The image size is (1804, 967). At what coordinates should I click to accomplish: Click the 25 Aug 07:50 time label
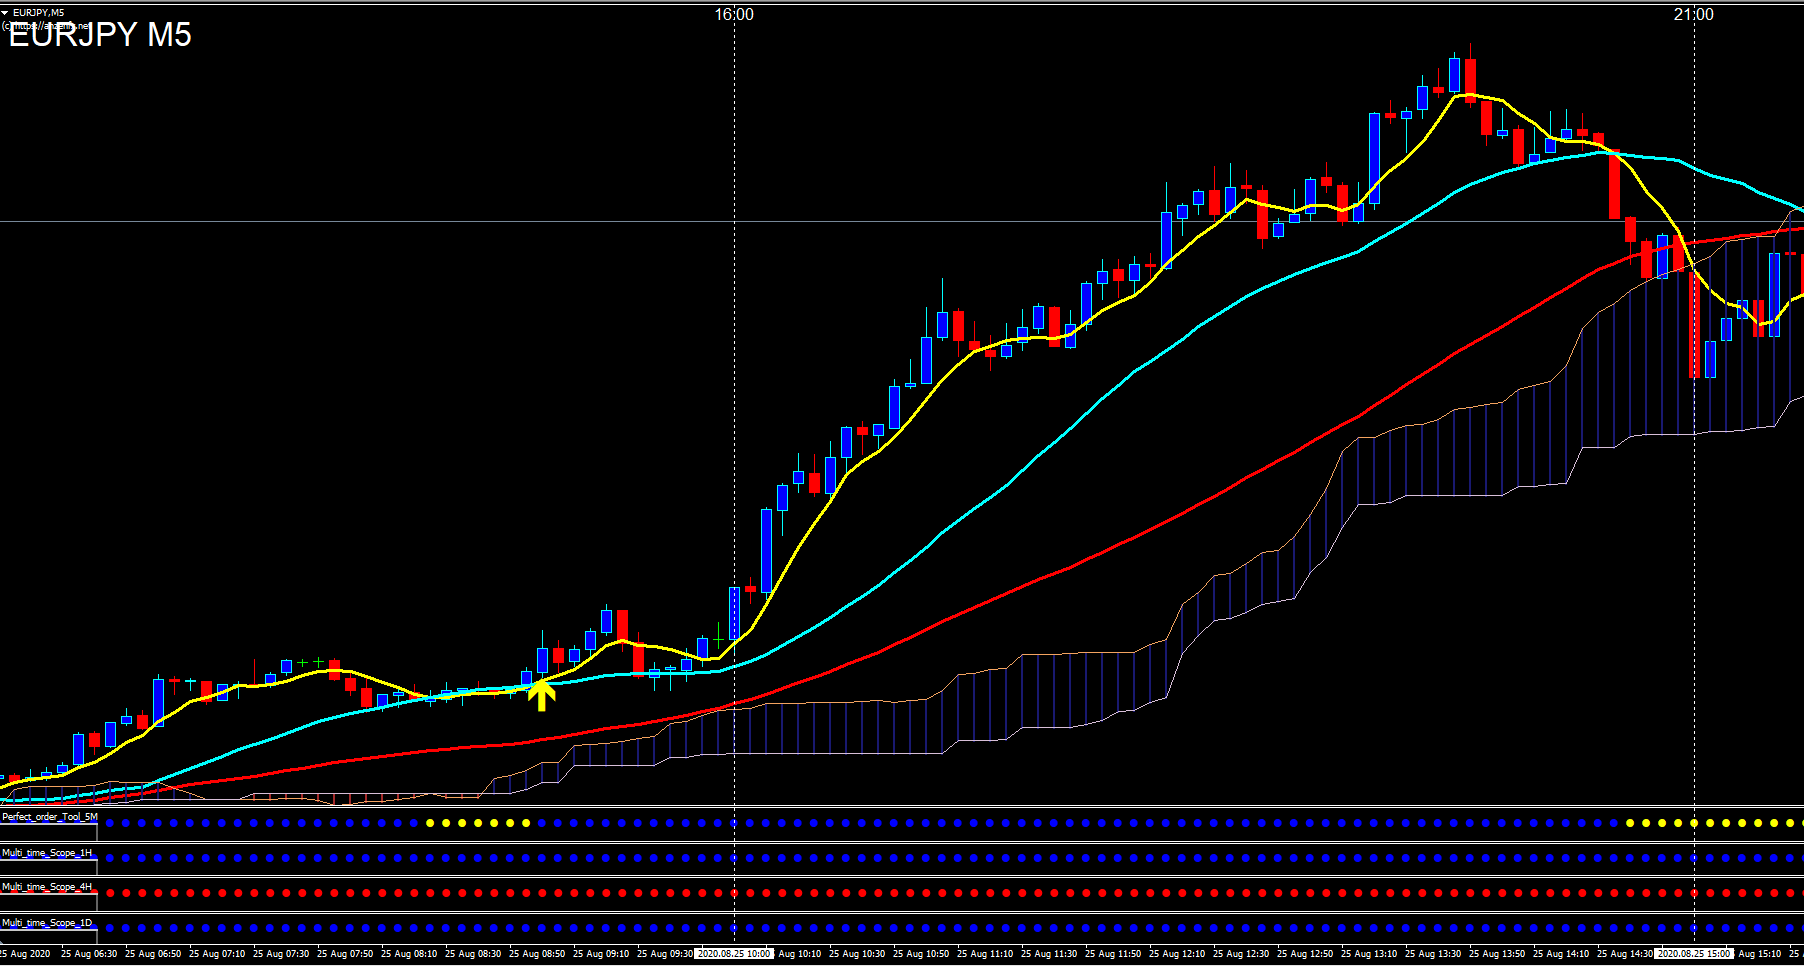(345, 954)
